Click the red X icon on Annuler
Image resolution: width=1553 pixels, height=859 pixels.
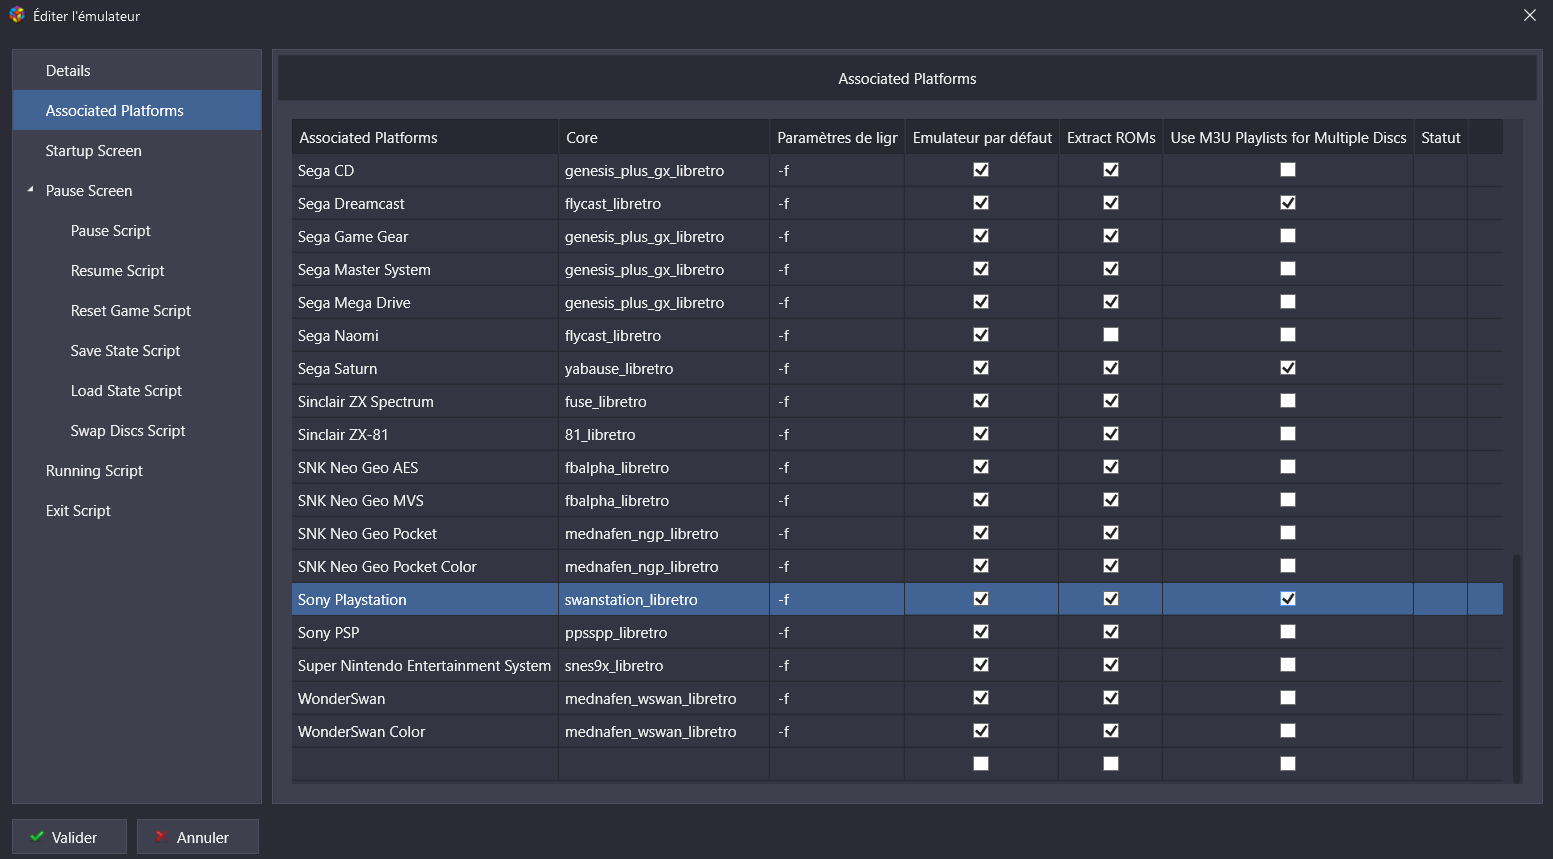pos(161,837)
